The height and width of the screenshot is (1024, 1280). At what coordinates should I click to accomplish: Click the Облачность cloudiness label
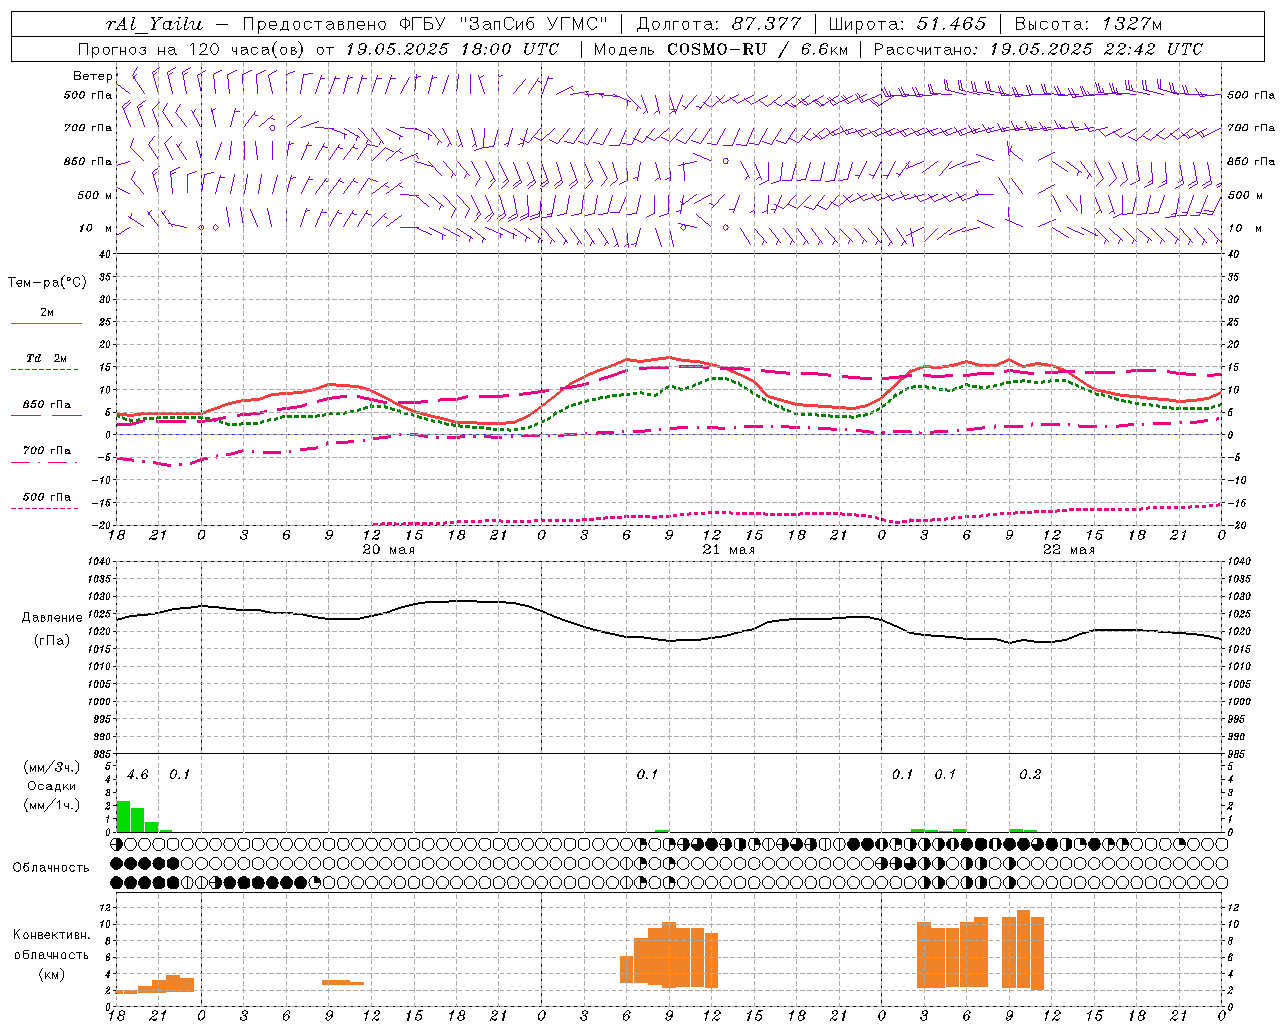point(51,868)
